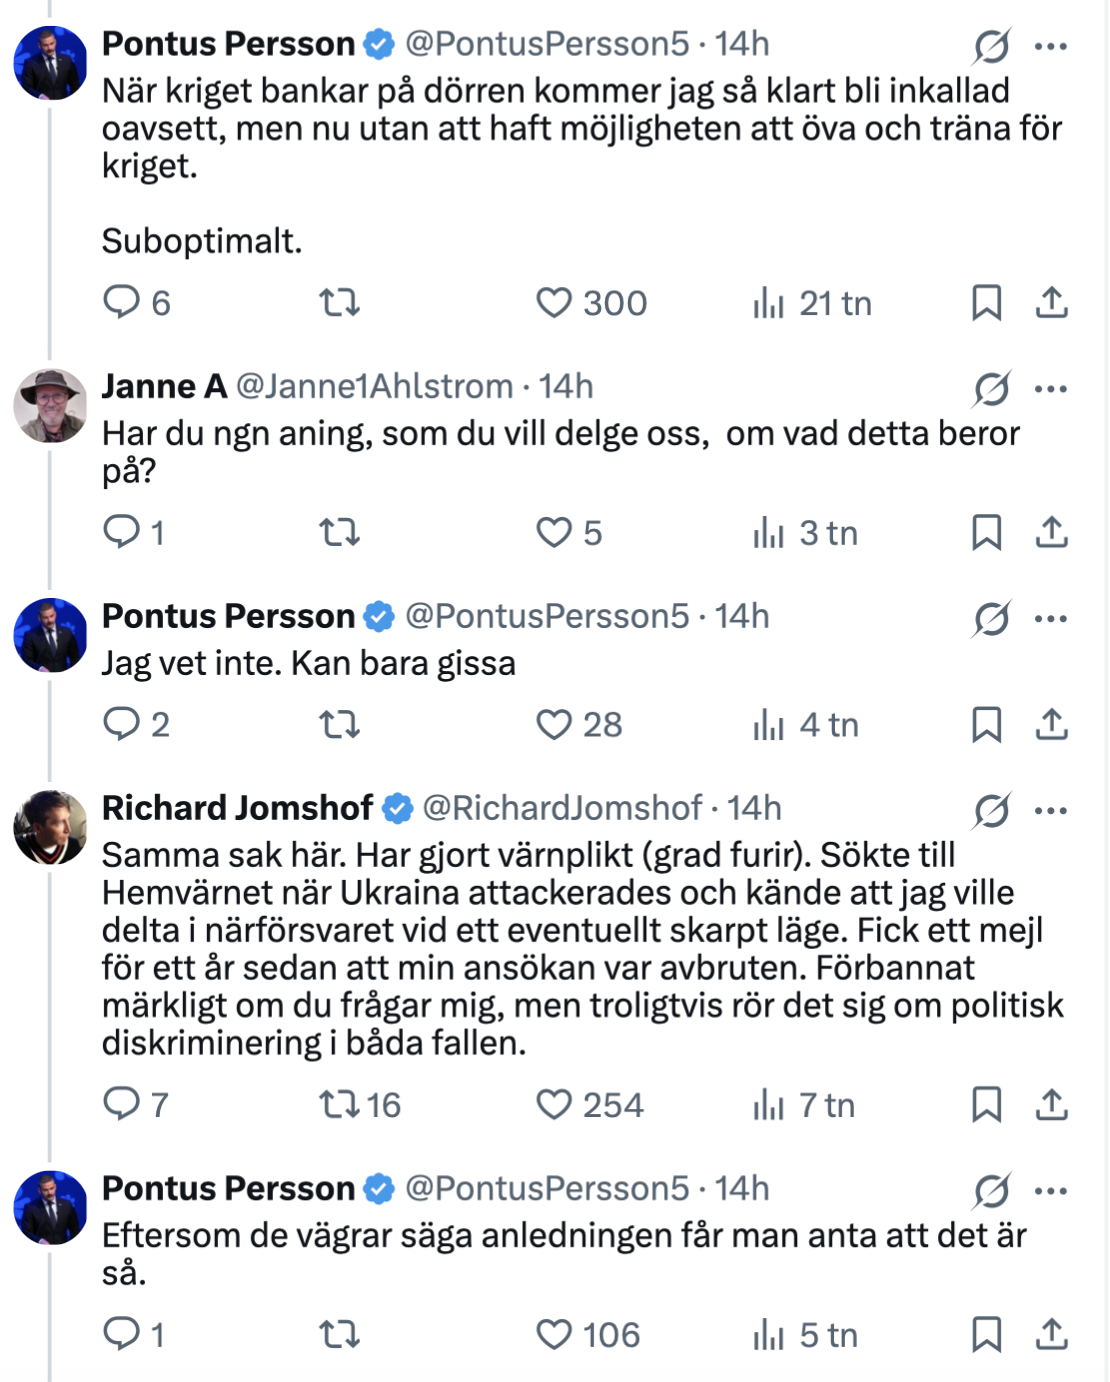Open Janne A's avatar with hat
1110x1382 pixels.
pyautogui.click(x=50, y=405)
